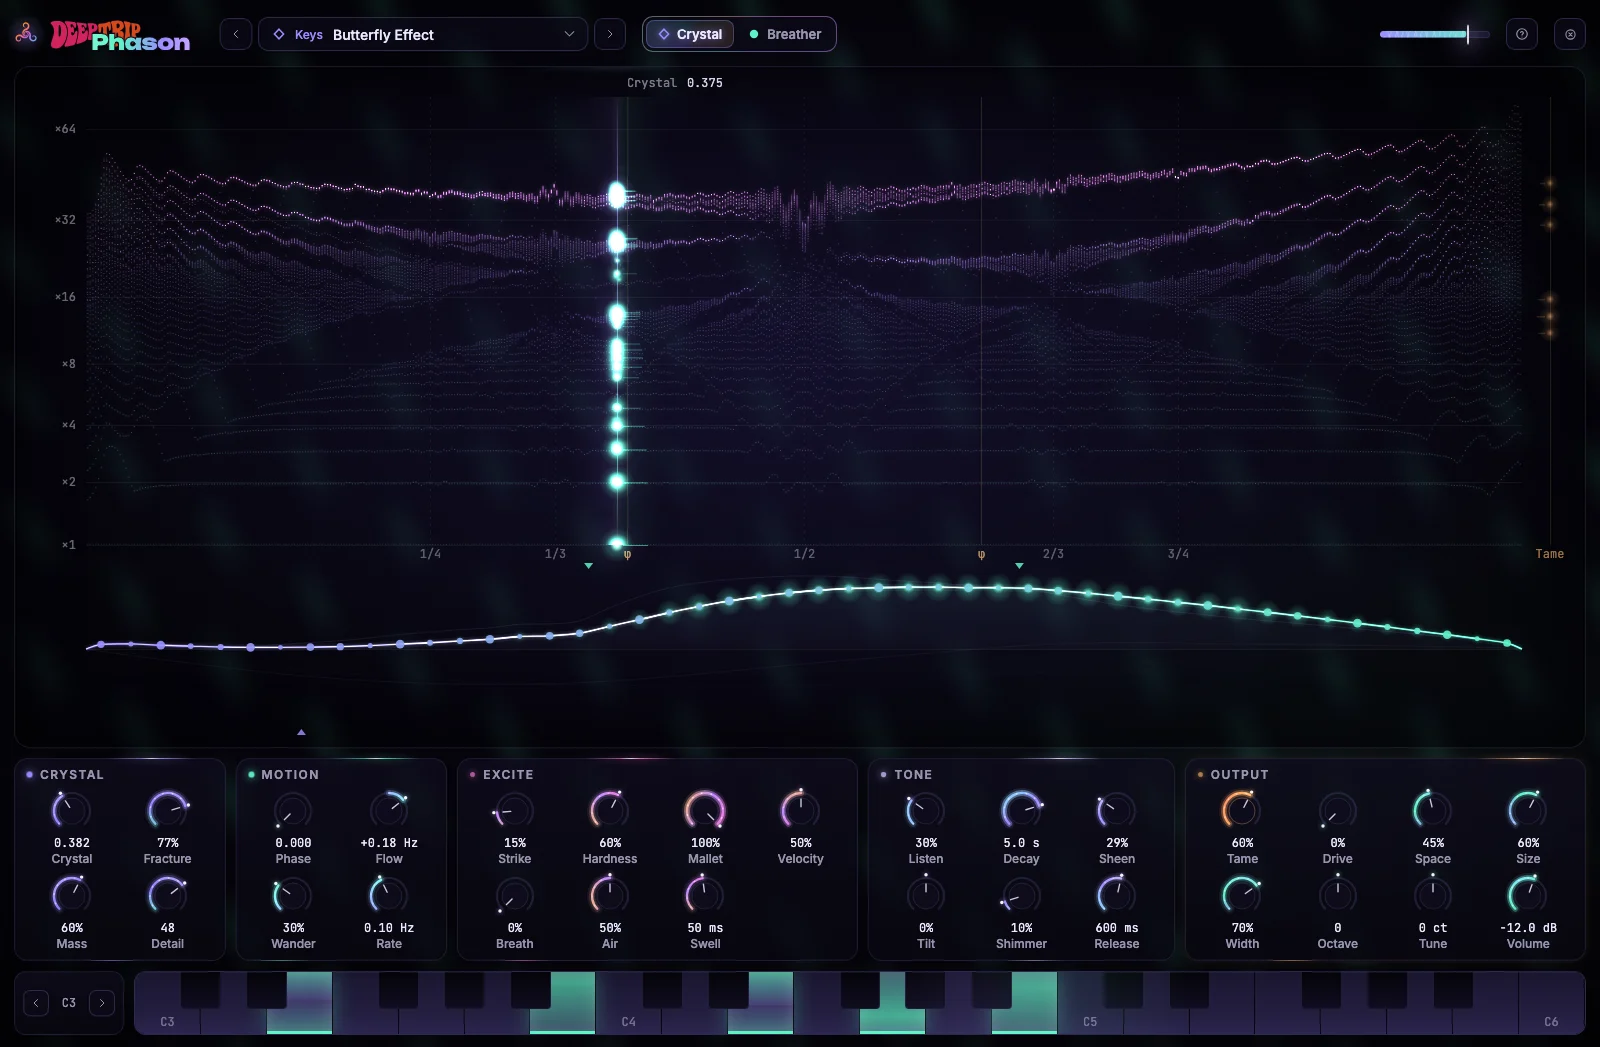Image resolution: width=1600 pixels, height=1047 pixels.
Task: Switch to the Crystal mode tab
Action: (x=690, y=34)
